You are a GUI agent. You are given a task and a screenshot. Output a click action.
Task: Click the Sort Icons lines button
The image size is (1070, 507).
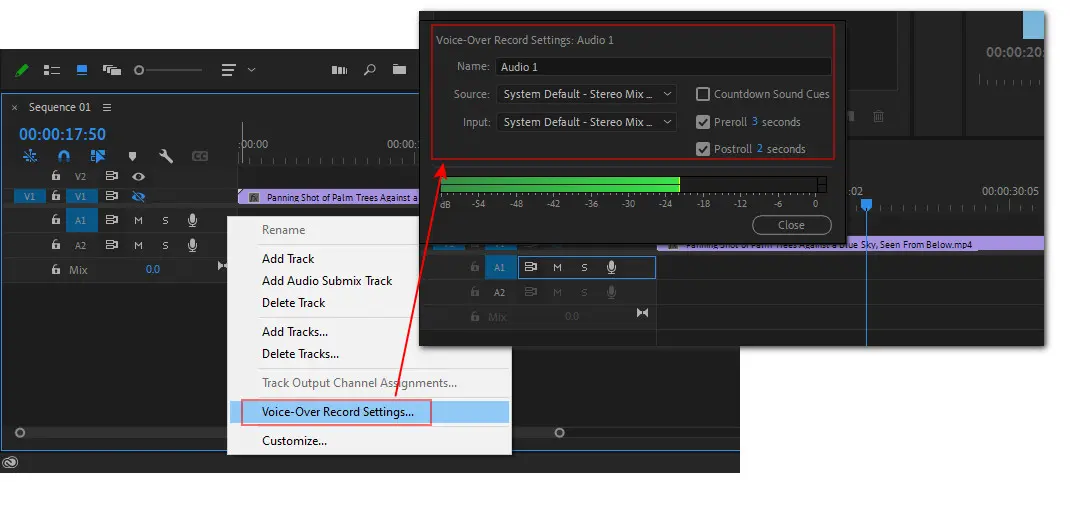229,70
